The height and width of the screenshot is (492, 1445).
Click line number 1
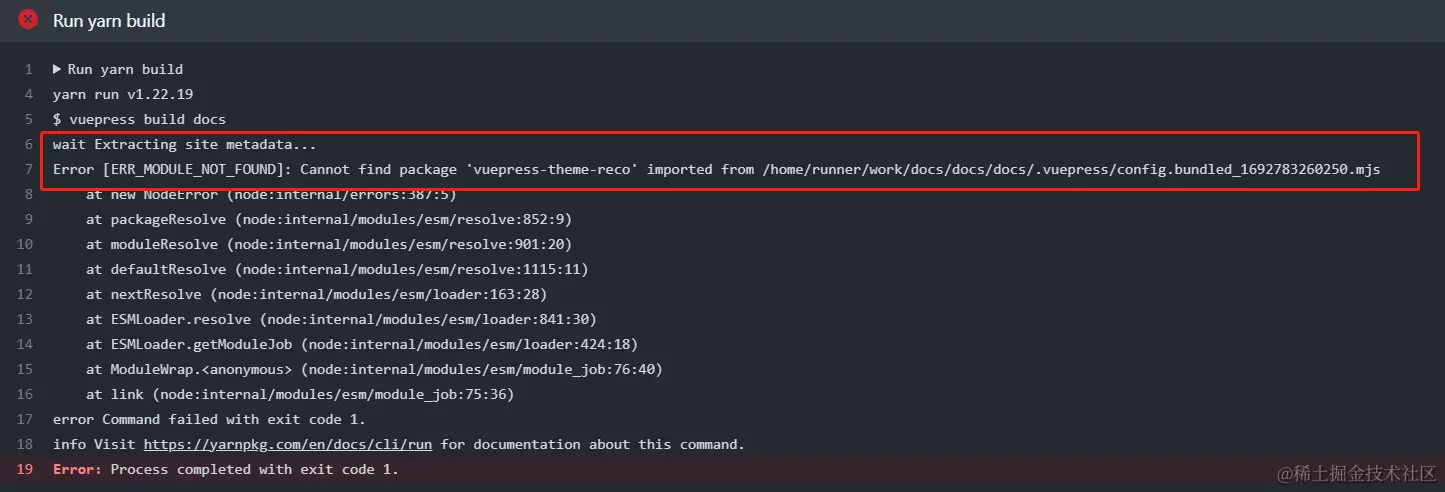[x=28, y=69]
